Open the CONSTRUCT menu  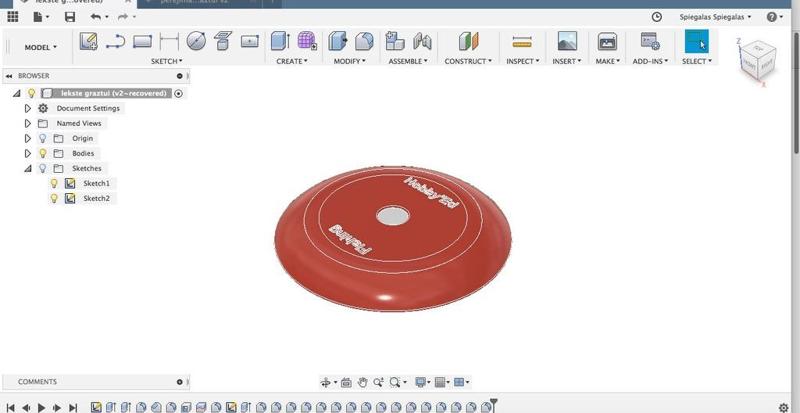pyautogui.click(x=468, y=61)
